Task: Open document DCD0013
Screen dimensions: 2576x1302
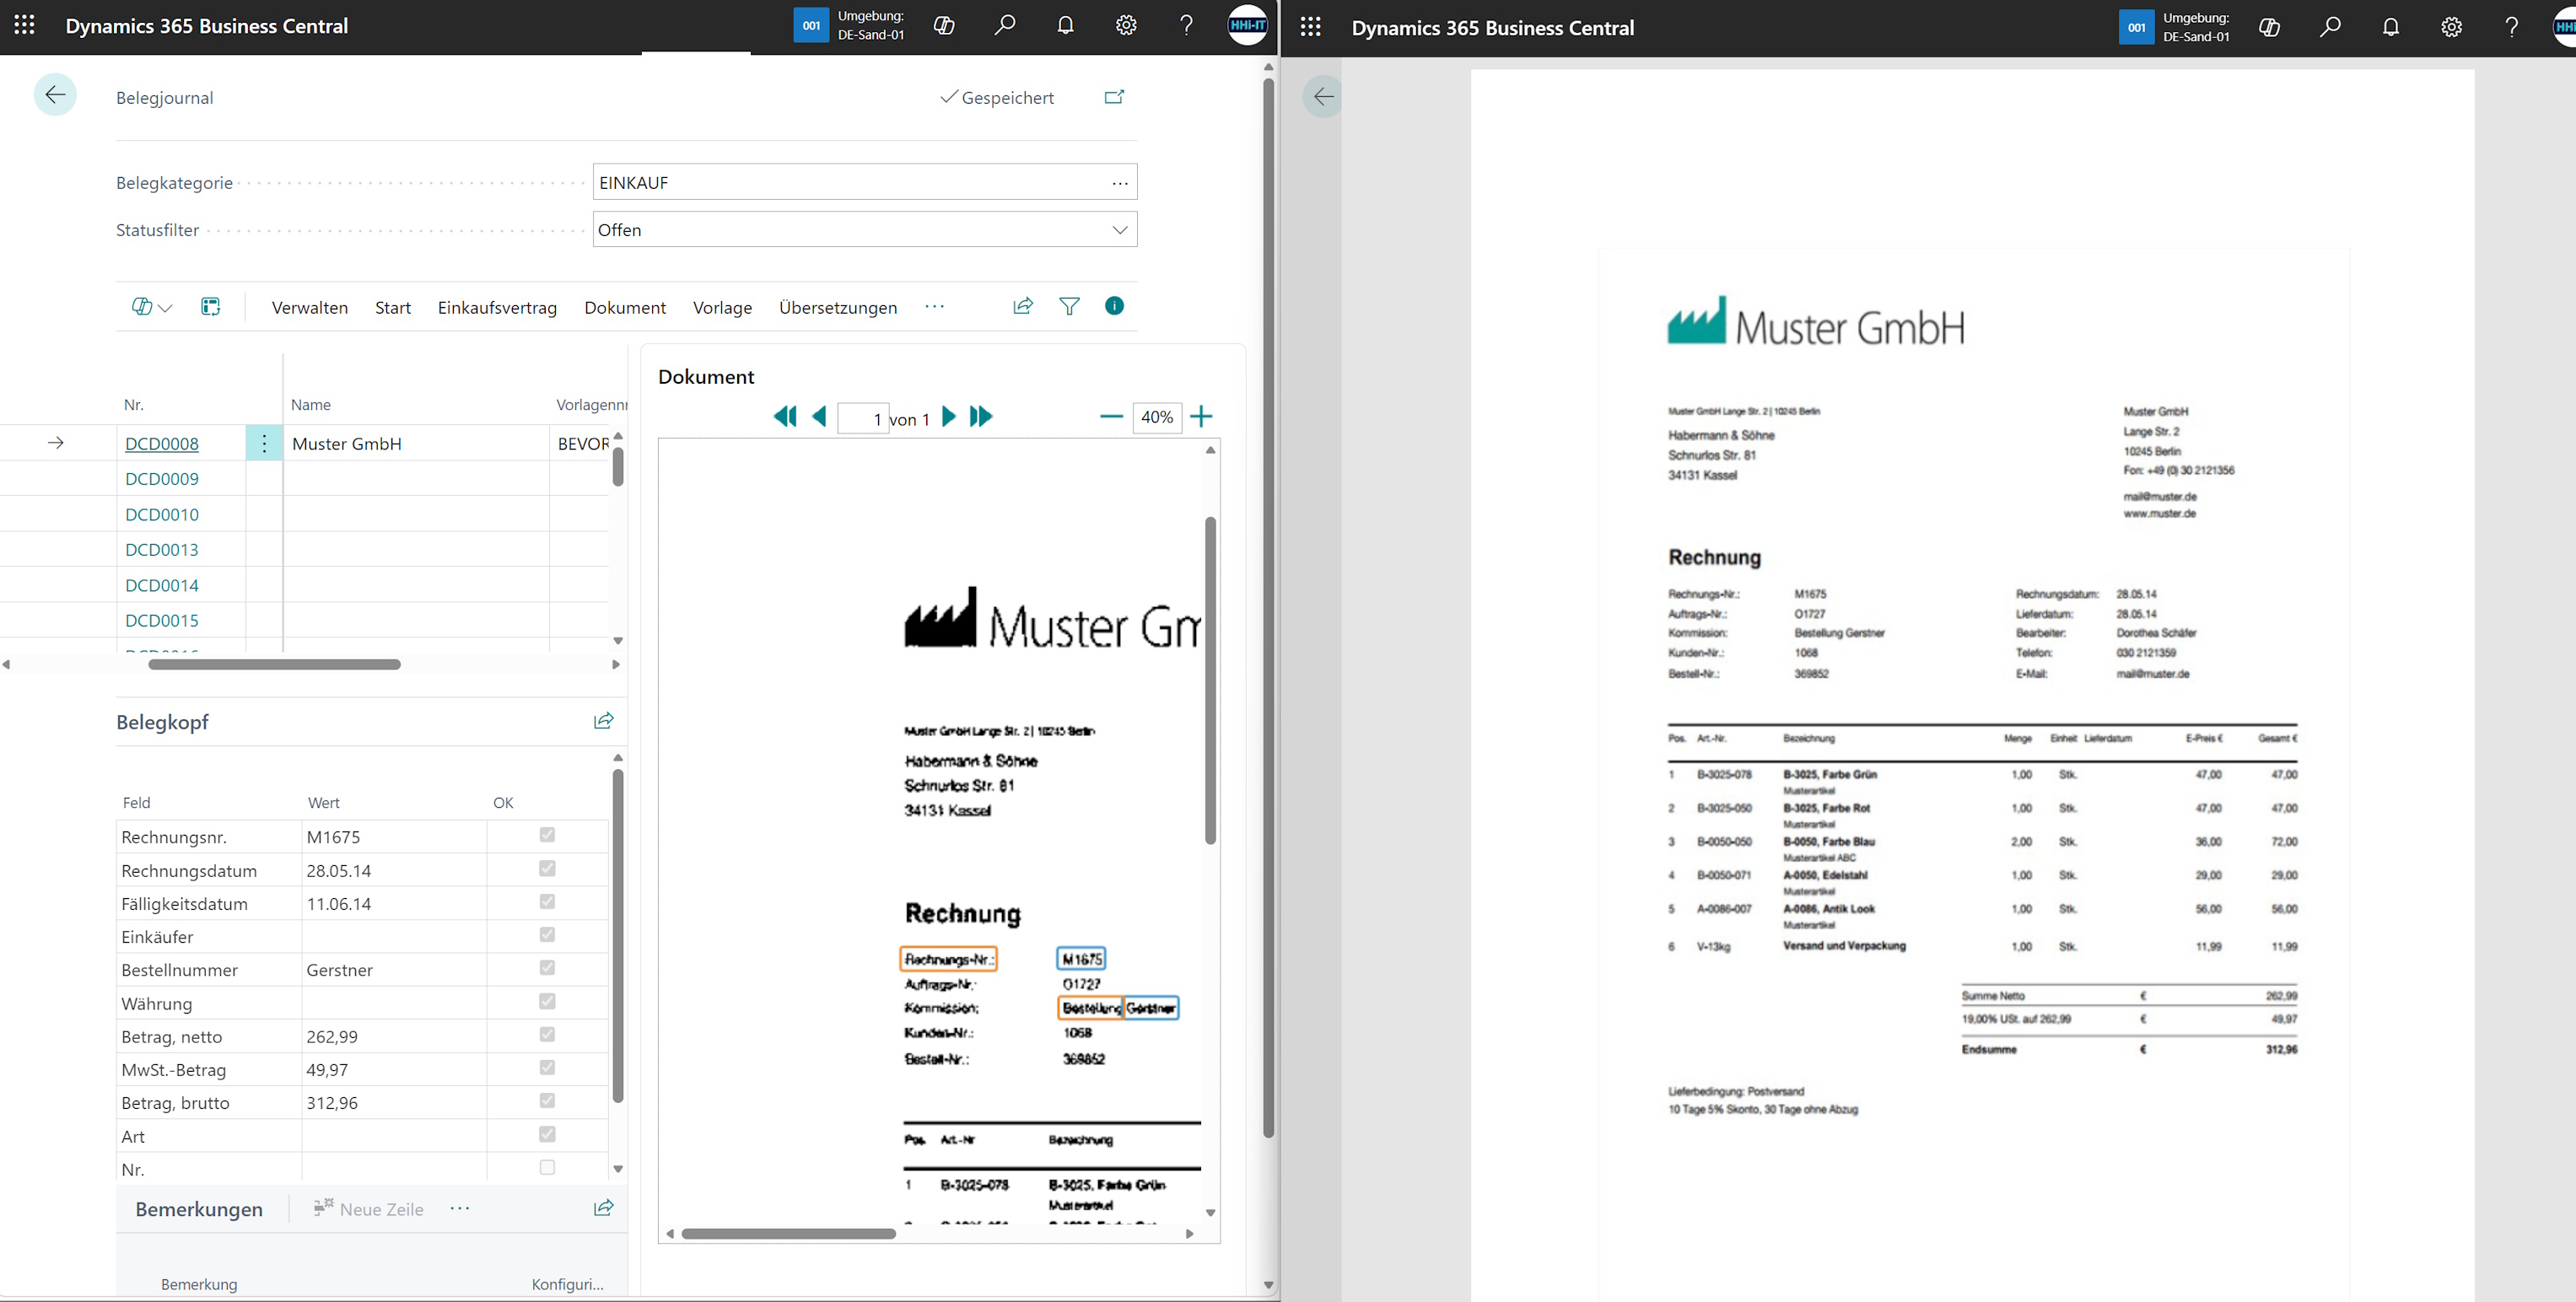Action: (162, 550)
